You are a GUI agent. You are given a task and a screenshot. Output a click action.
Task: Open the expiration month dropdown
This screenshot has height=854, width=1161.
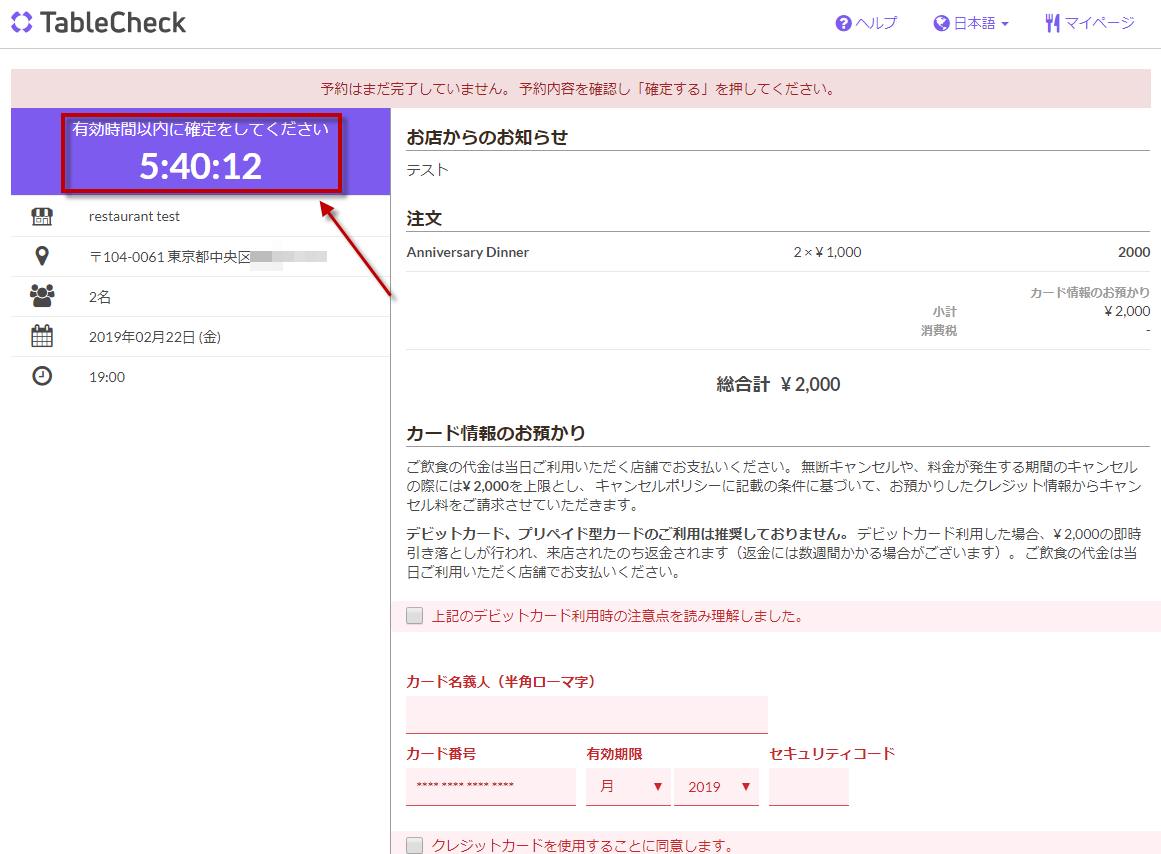(x=628, y=787)
